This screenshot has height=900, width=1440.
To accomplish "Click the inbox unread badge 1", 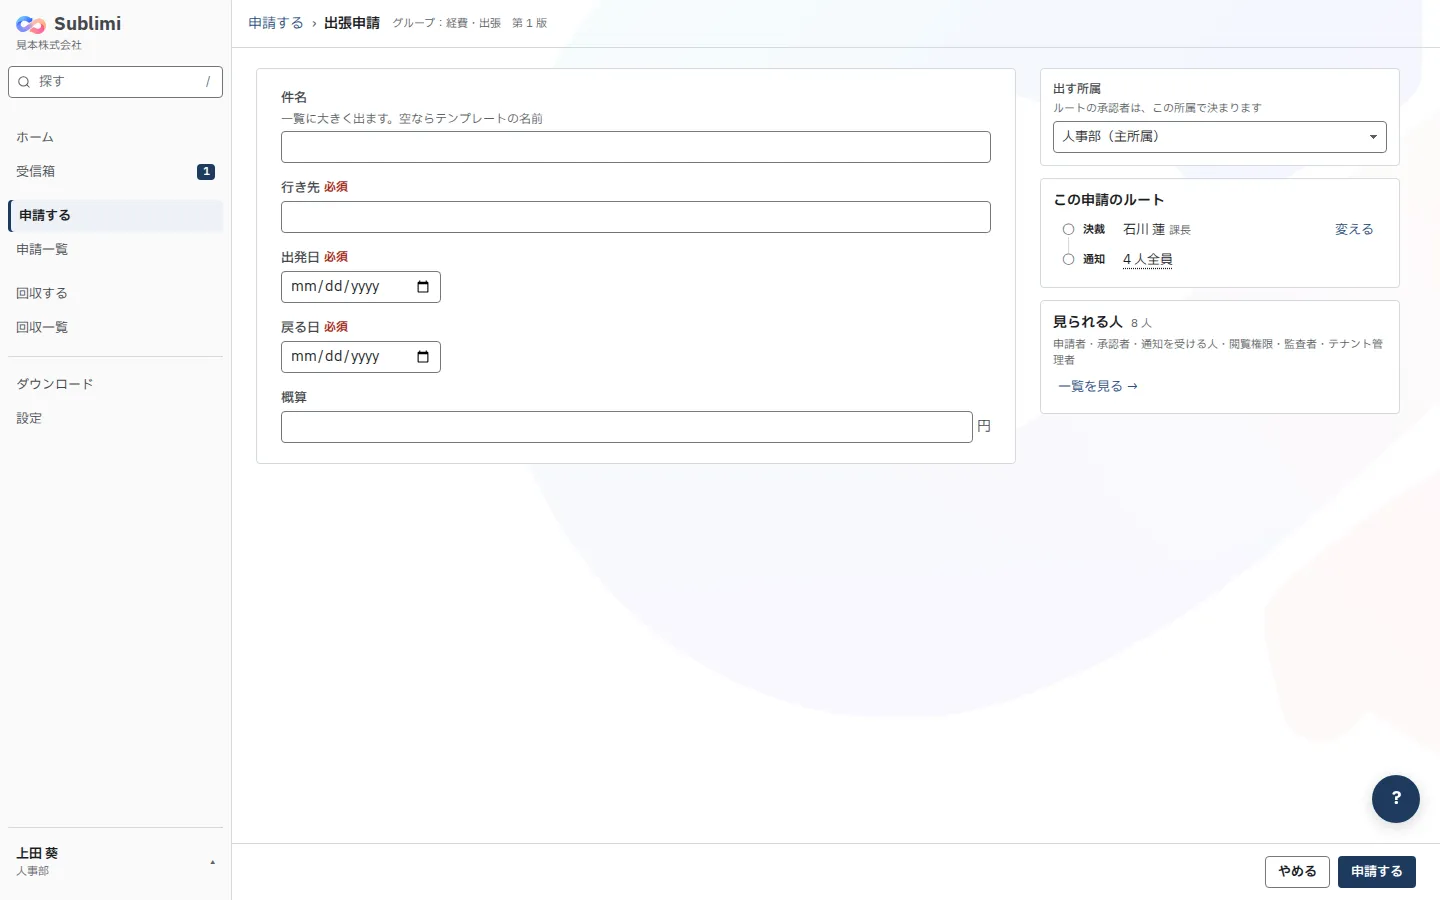I will [206, 172].
